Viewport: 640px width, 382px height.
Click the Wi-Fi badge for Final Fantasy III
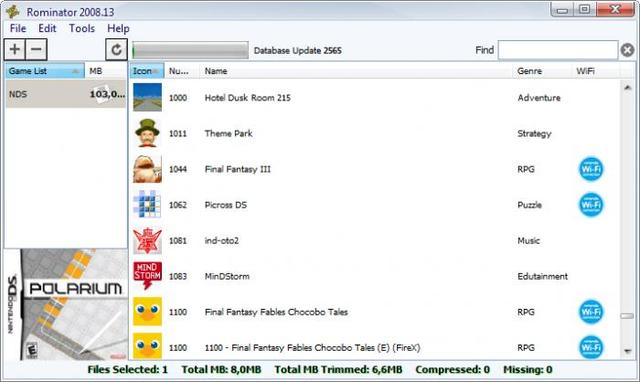pos(591,169)
